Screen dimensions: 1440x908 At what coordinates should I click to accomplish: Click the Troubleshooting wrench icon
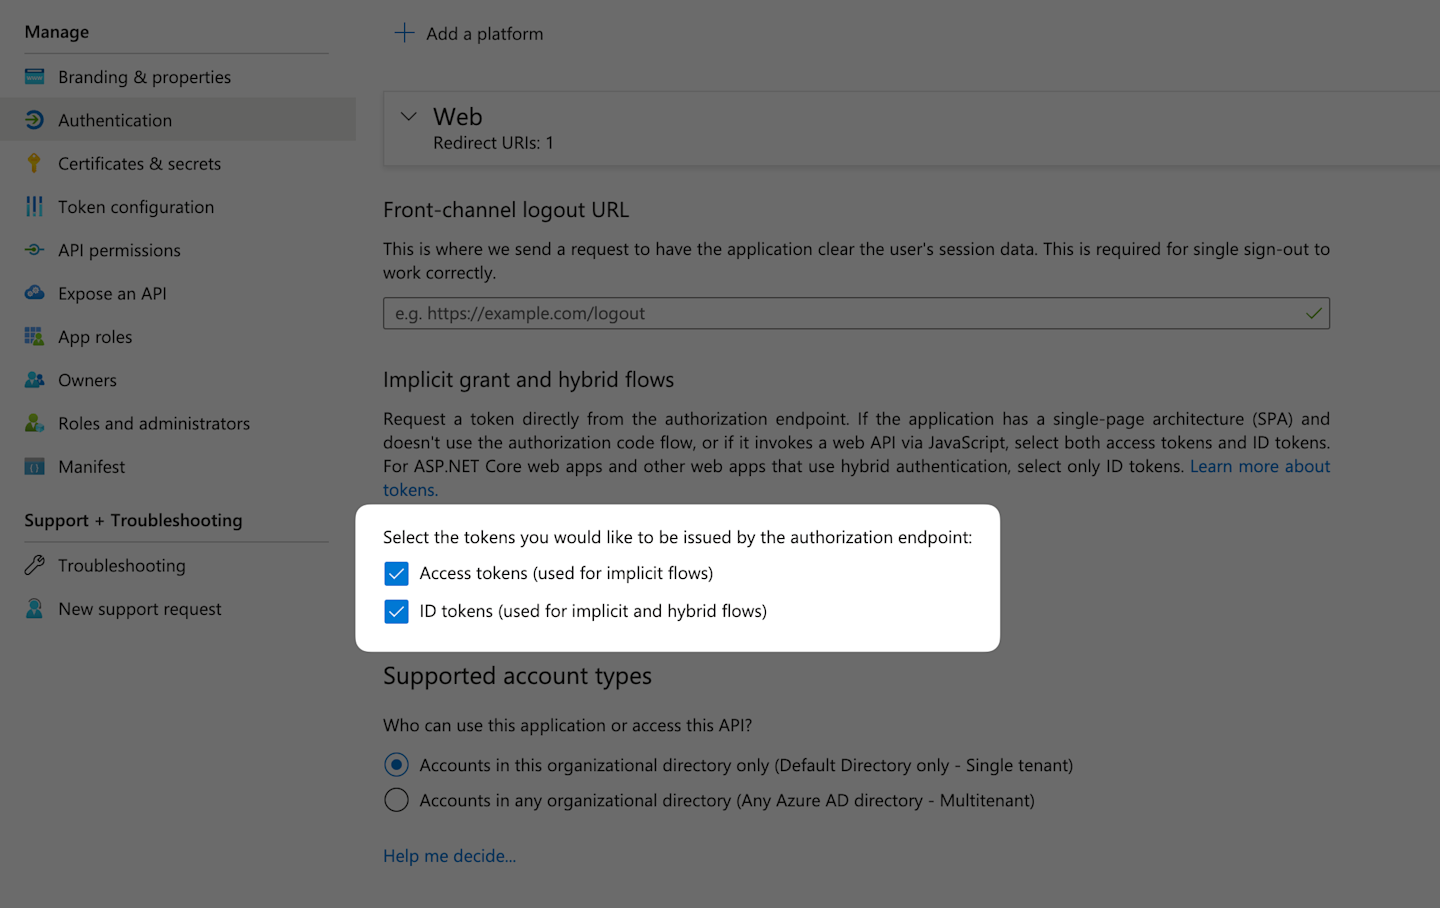tap(34, 565)
